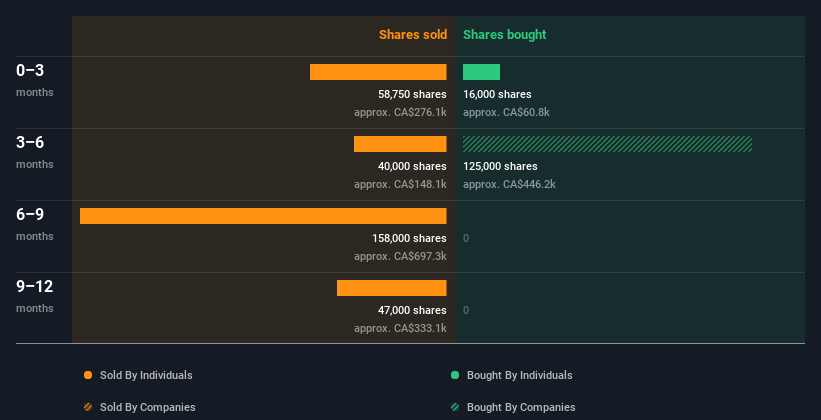Image resolution: width=821 pixels, height=420 pixels.
Task: Select the Sold By Individuals legend label
Action: point(146,375)
